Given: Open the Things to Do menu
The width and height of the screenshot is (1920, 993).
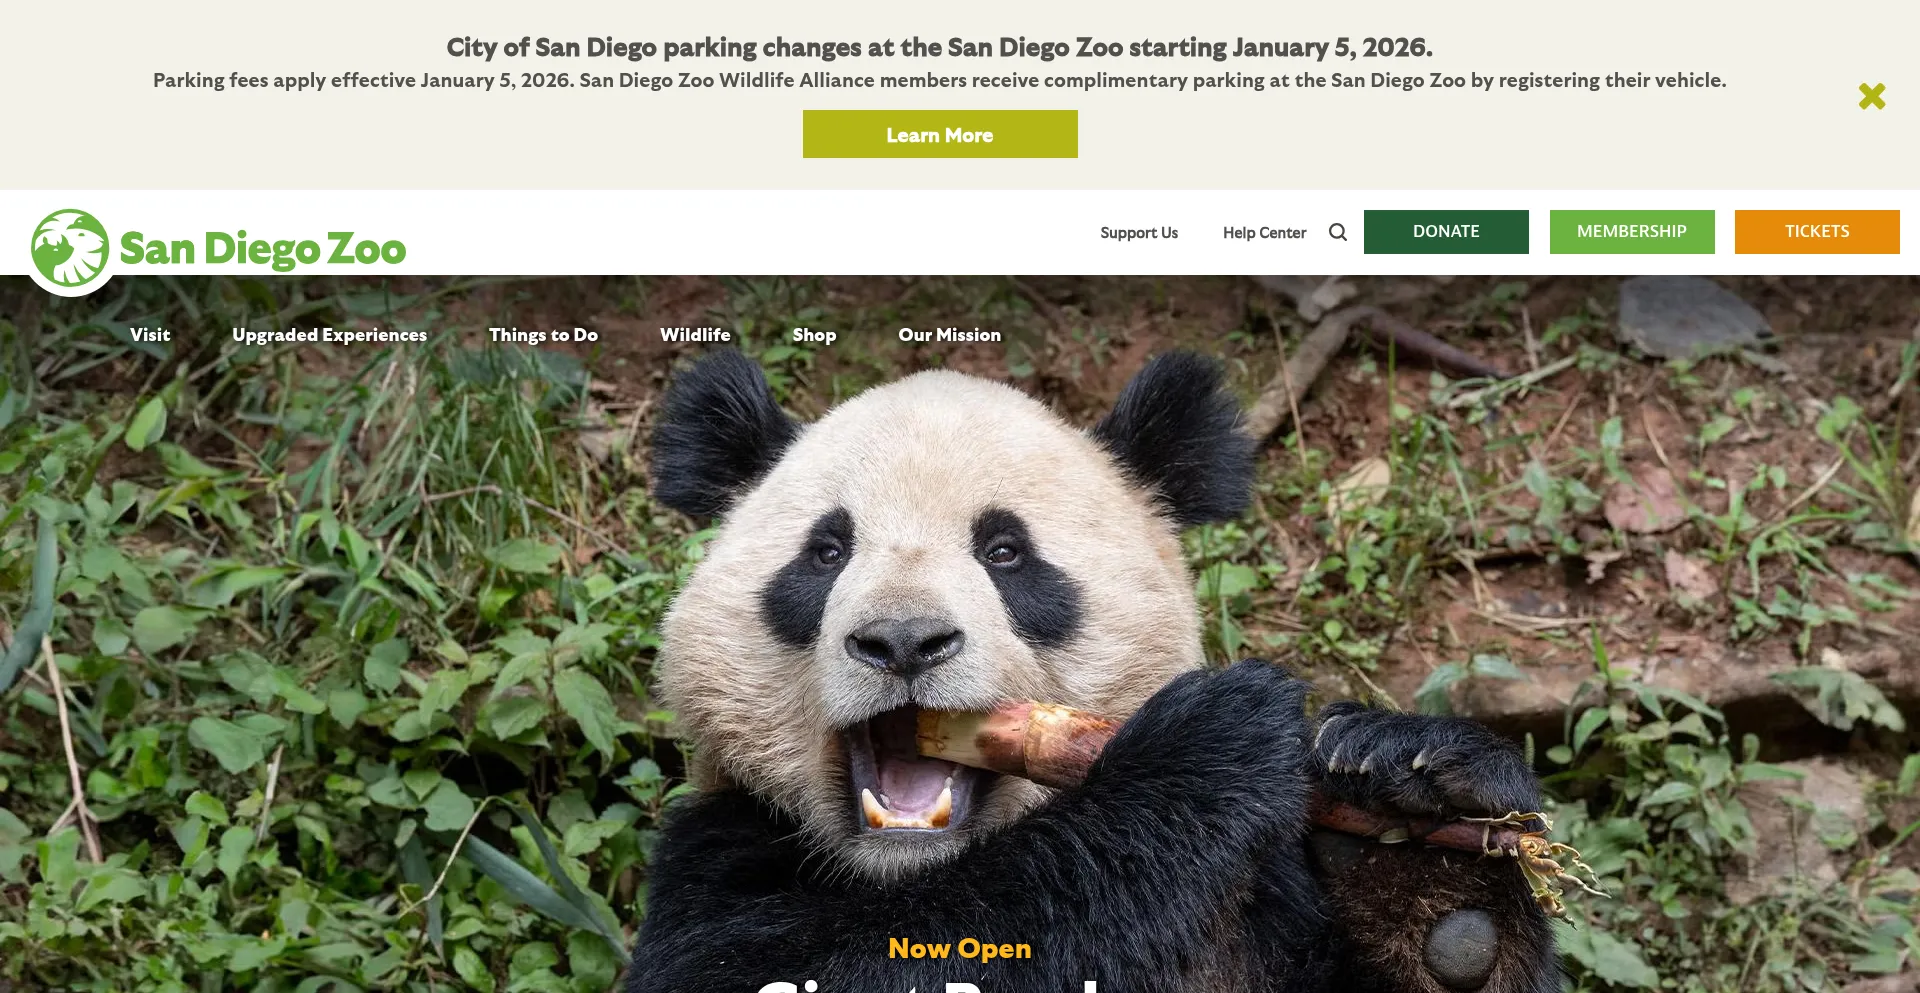Looking at the screenshot, I should 543,335.
